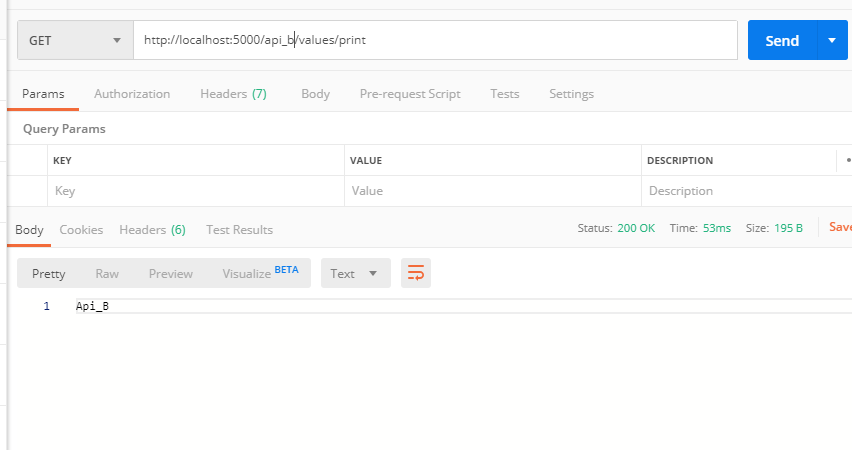
Task: Click the Api_B response text
Action: [x=92, y=306]
